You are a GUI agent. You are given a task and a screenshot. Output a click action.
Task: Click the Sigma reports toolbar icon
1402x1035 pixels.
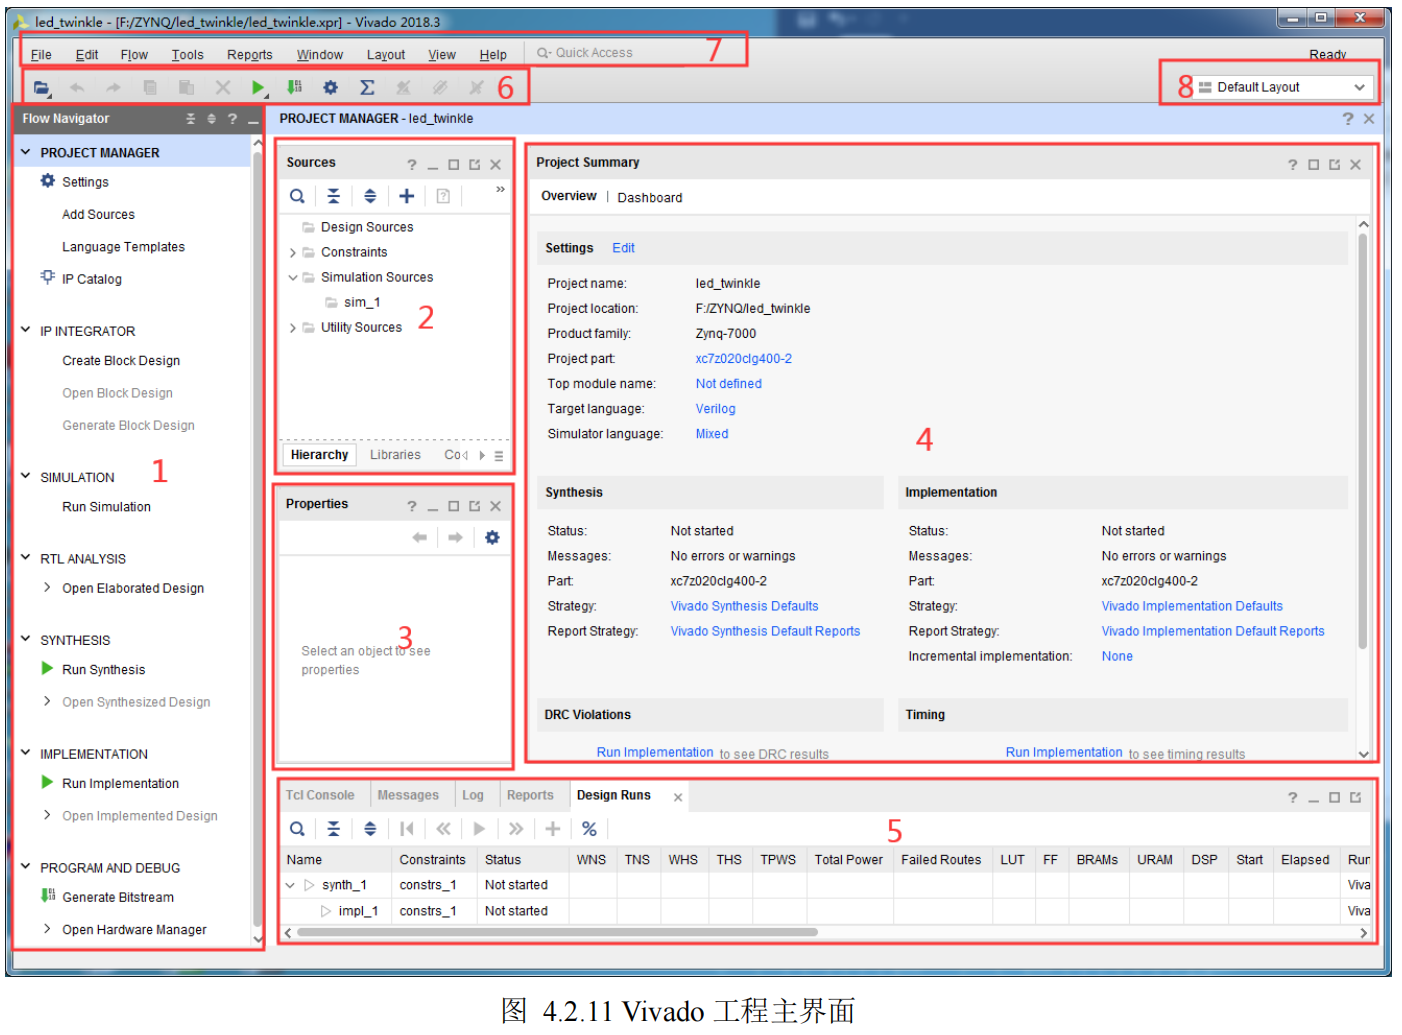click(x=367, y=88)
